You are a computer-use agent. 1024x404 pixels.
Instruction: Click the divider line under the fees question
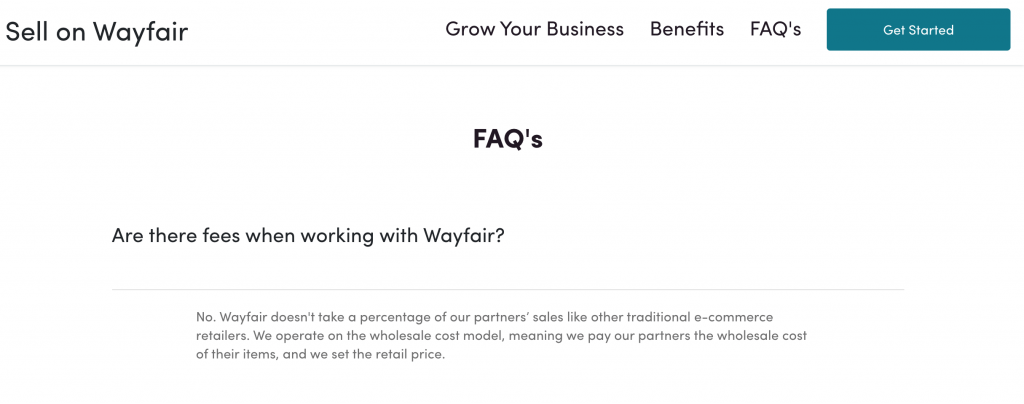click(507, 289)
